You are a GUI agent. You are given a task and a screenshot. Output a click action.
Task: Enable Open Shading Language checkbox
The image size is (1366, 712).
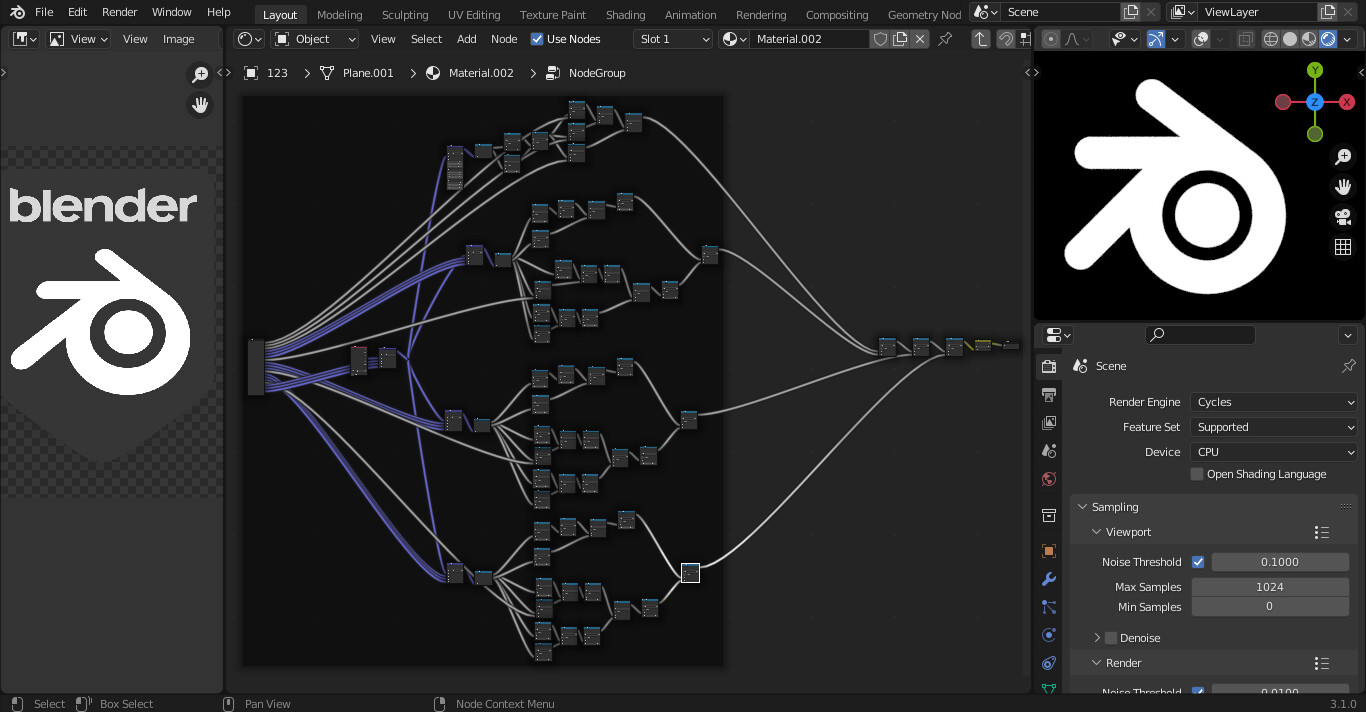click(x=1197, y=474)
